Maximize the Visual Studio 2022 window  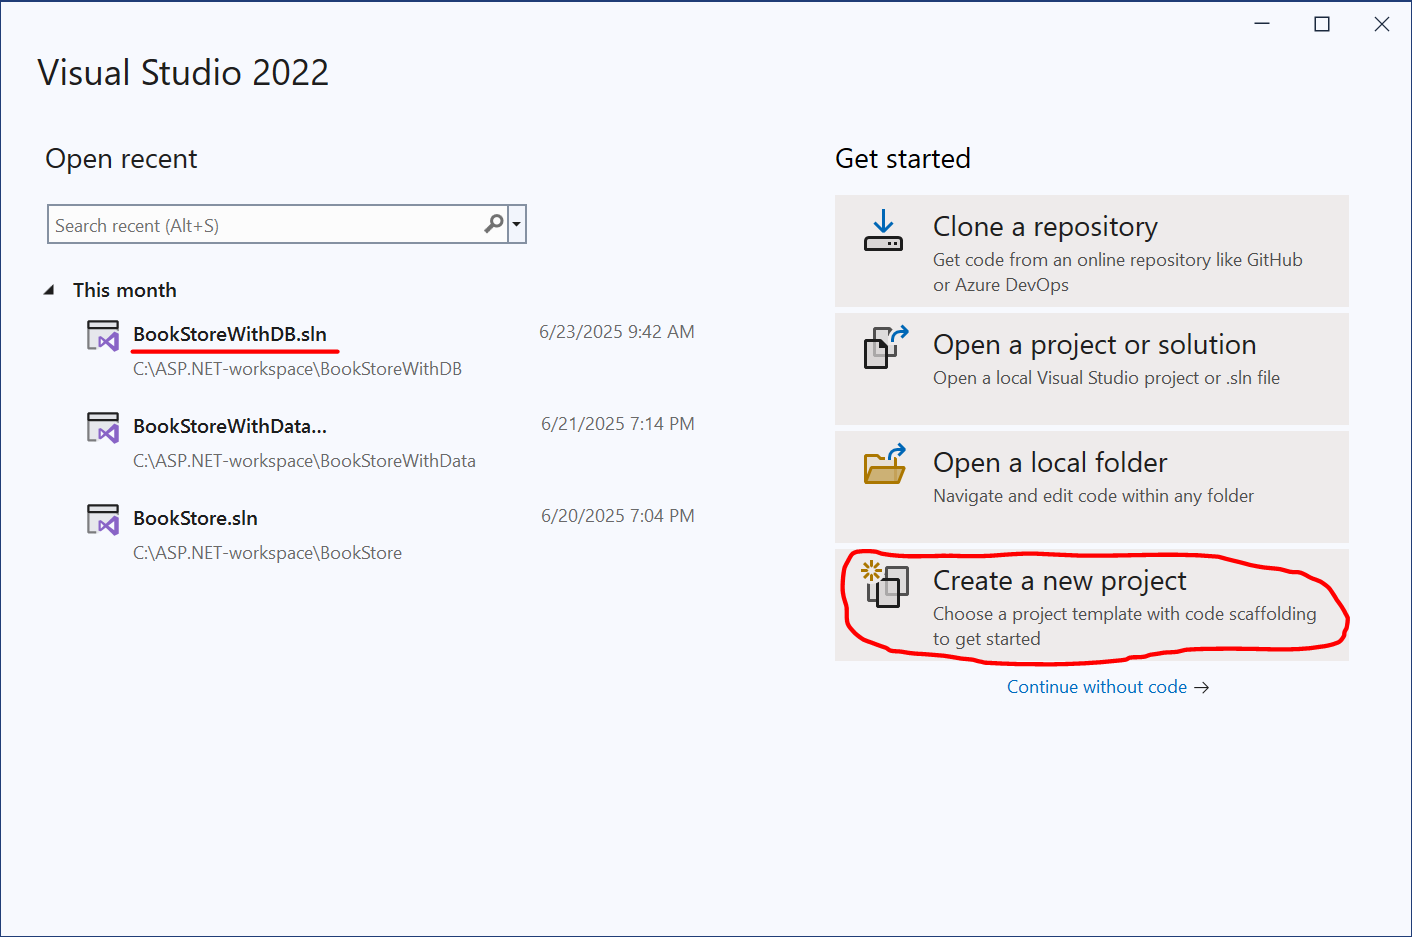[x=1322, y=24]
